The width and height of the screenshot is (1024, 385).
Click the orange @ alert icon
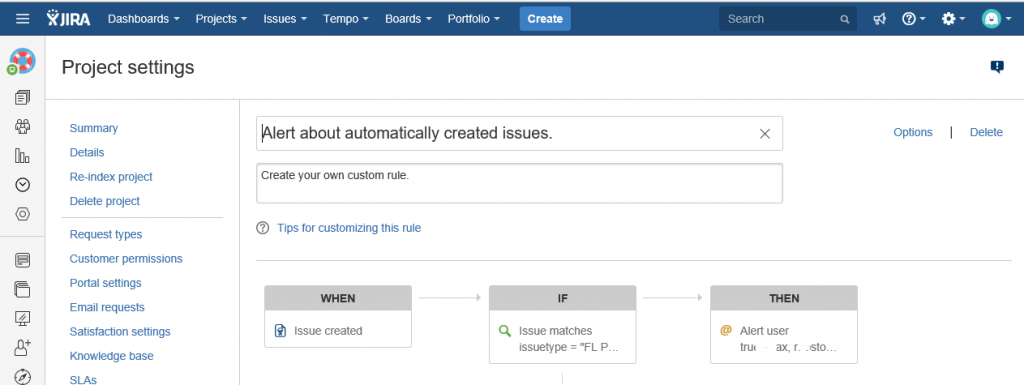[726, 331]
